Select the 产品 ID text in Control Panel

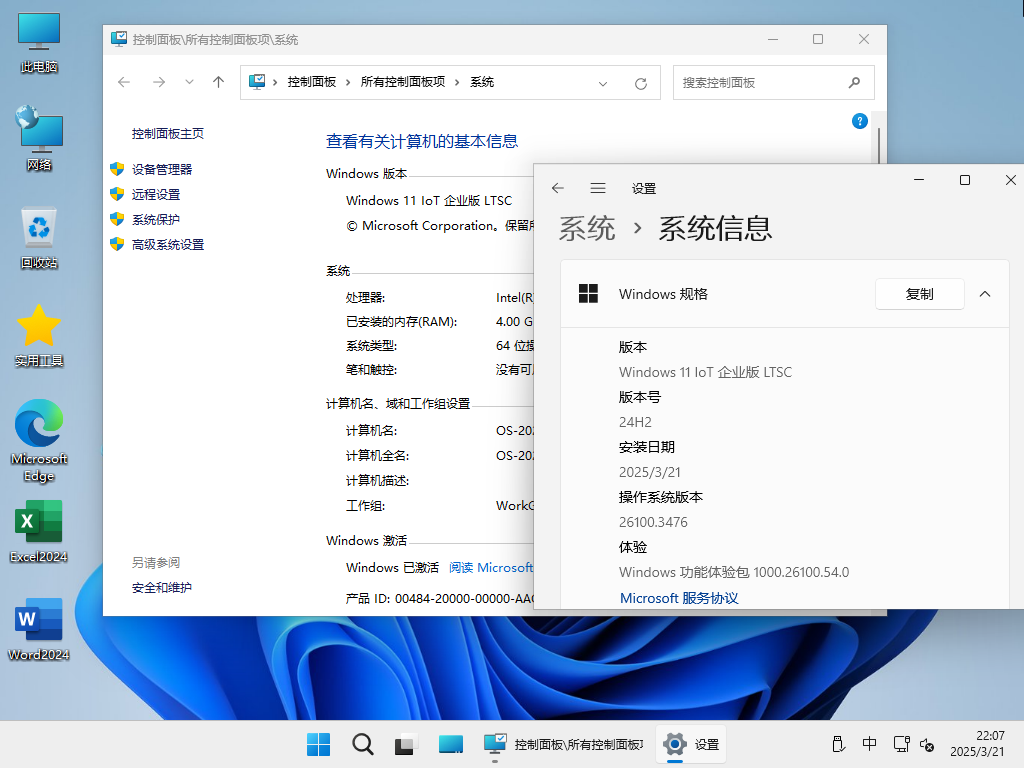(x=440, y=598)
